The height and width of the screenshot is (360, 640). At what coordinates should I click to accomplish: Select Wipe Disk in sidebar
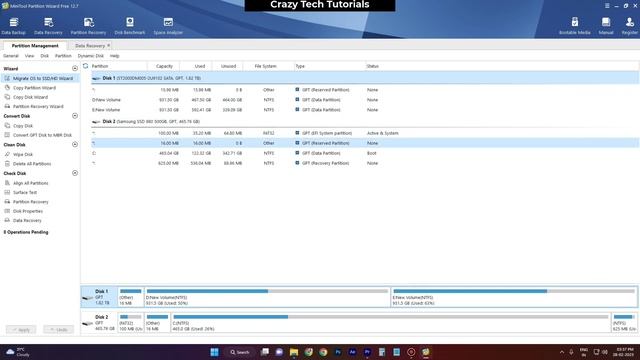[x=22, y=154]
